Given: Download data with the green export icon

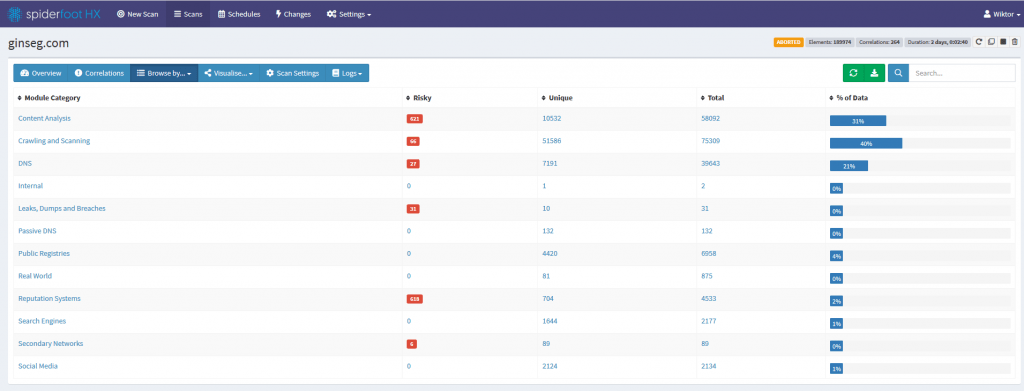Looking at the screenshot, I should pos(874,73).
